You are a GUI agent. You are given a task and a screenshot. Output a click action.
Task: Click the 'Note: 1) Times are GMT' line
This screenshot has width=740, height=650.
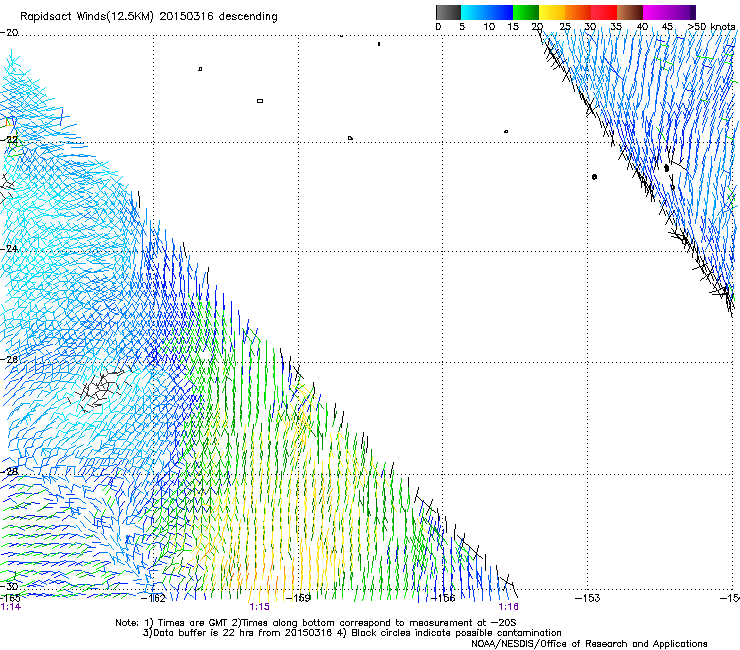[316, 623]
